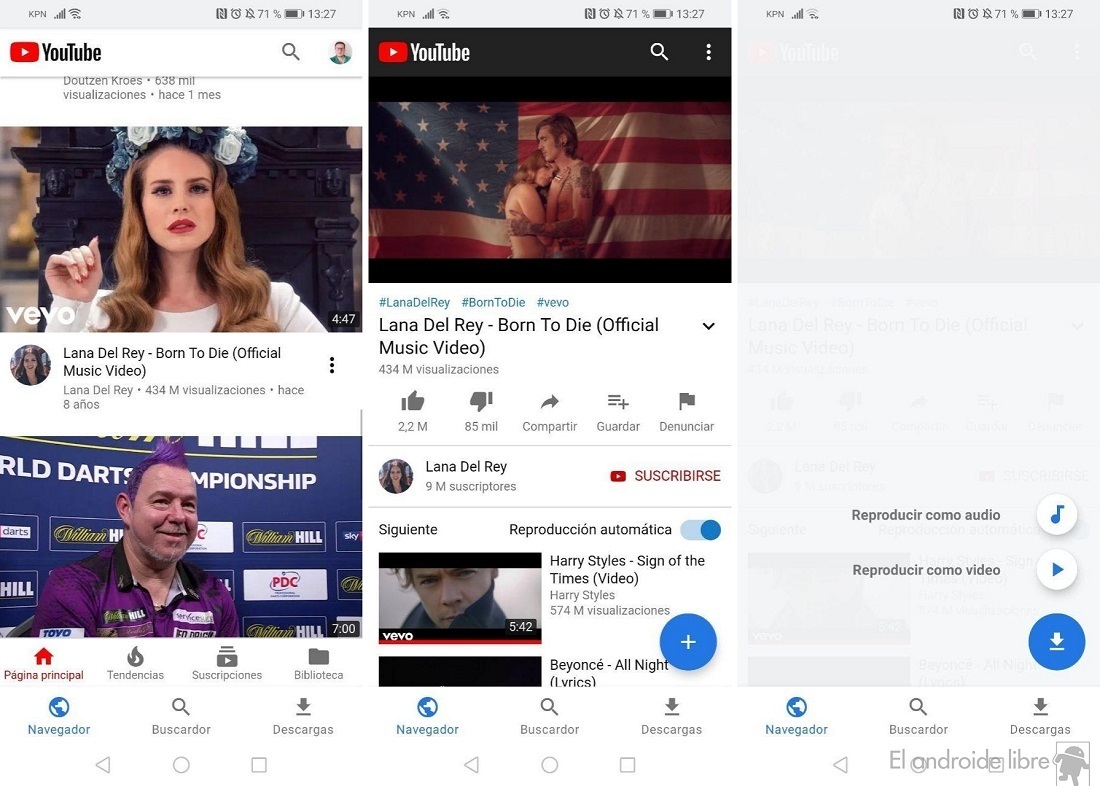The height and width of the screenshot is (786, 1100).
Task: Tap the music note Reproducir como audio icon
Action: (x=1057, y=514)
